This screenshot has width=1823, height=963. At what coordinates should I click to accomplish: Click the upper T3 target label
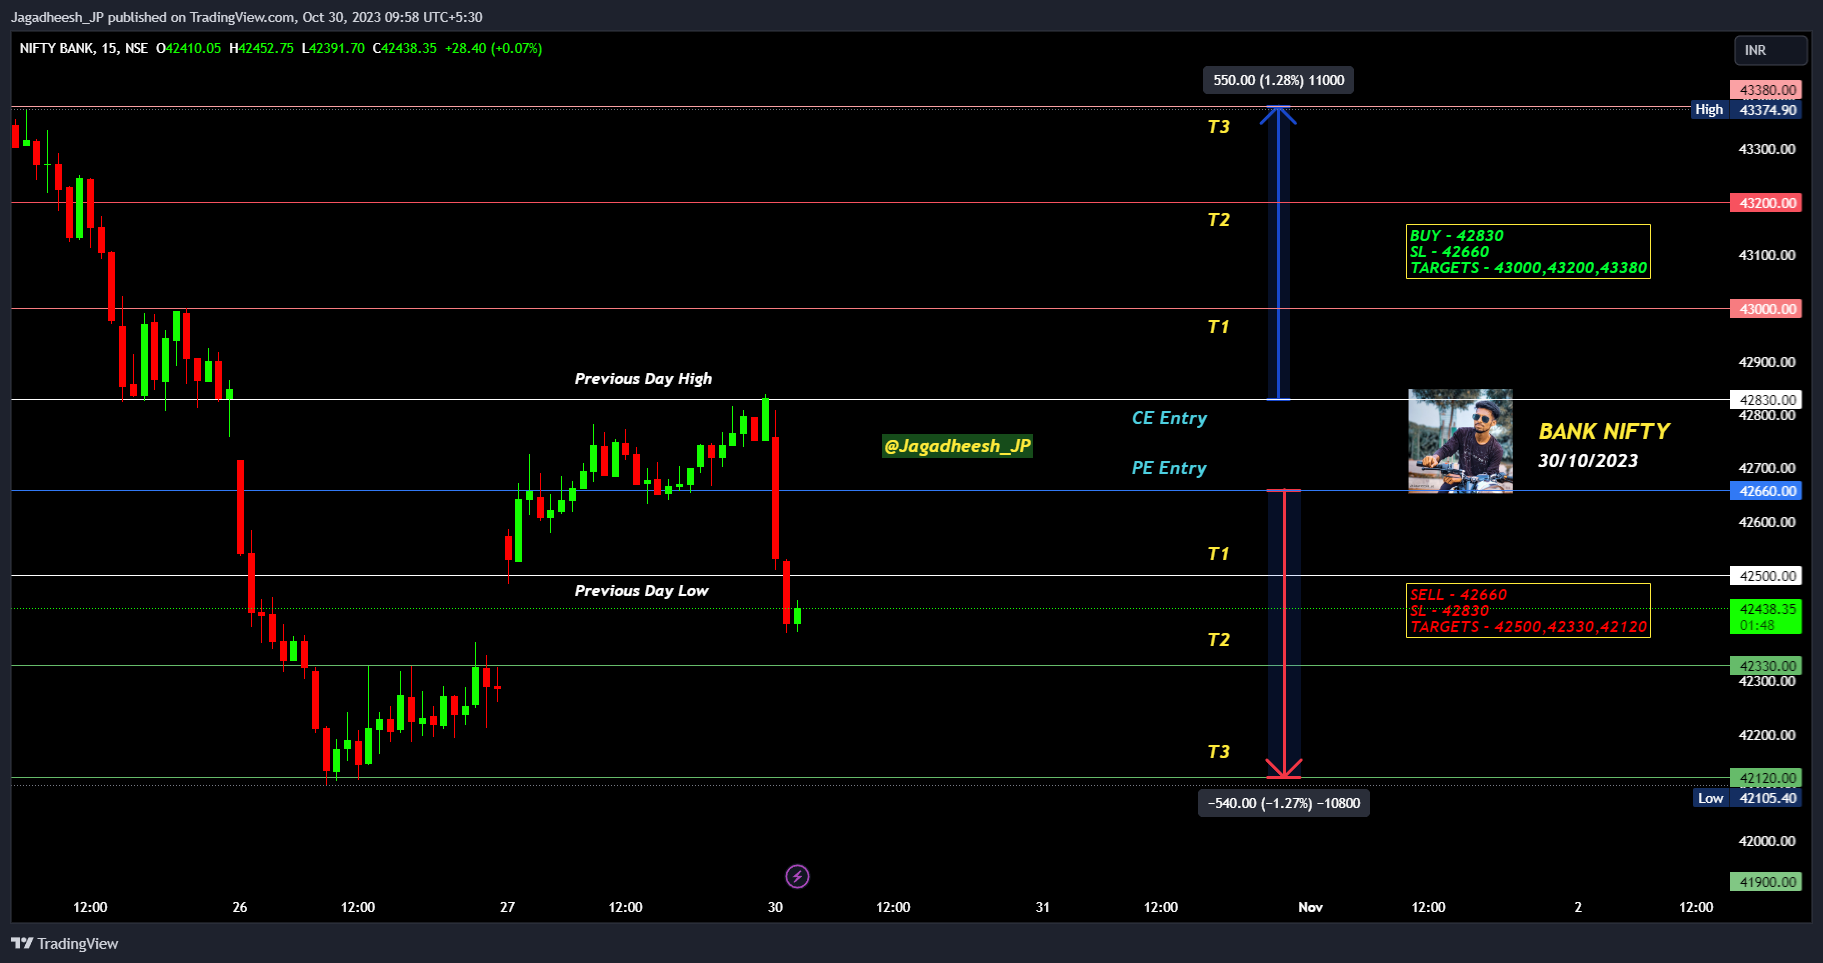pyautogui.click(x=1218, y=127)
